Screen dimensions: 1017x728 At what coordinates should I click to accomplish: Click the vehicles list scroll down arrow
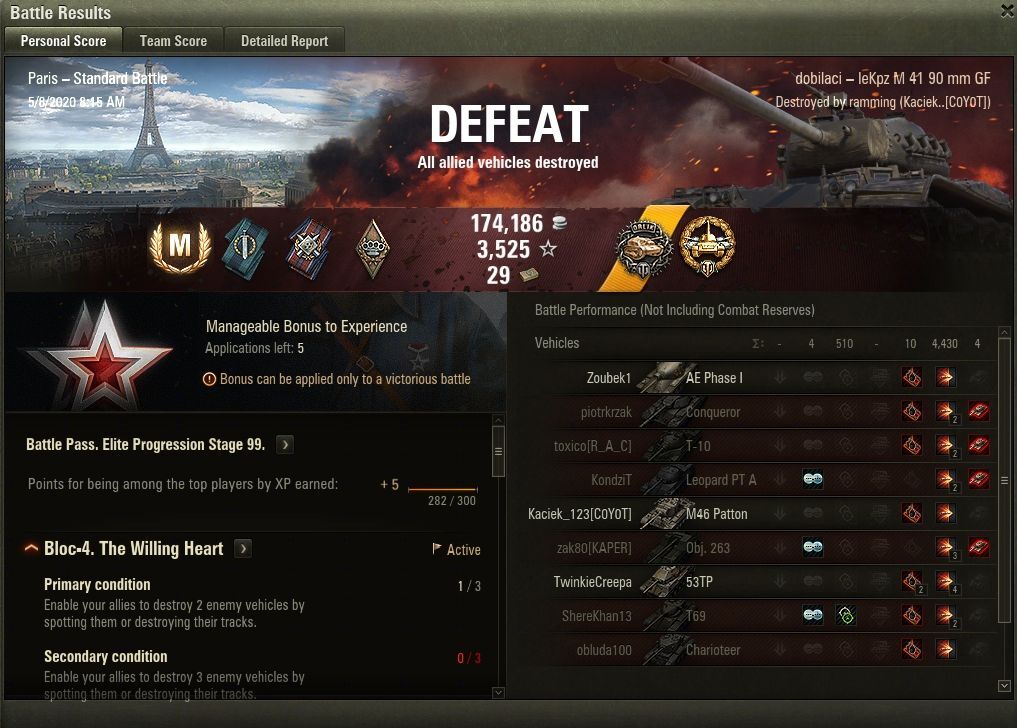(x=1004, y=685)
